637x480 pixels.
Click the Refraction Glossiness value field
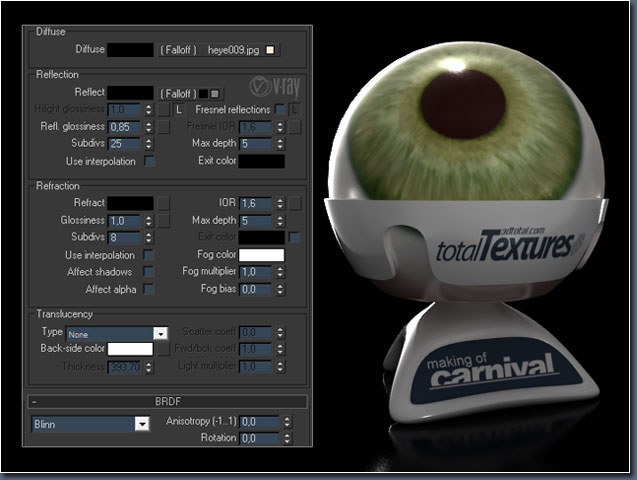[x=124, y=221]
